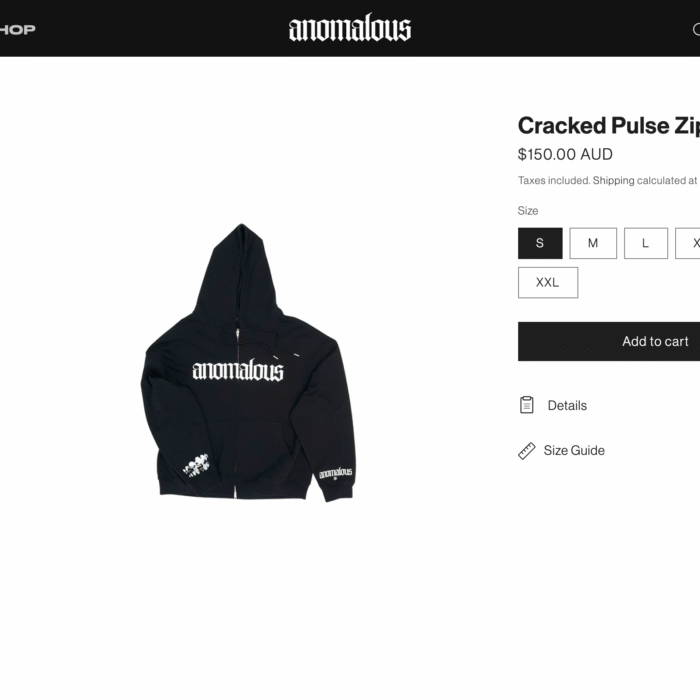Click the anomalous logo in header
This screenshot has height=700, width=700.
pos(350,28)
